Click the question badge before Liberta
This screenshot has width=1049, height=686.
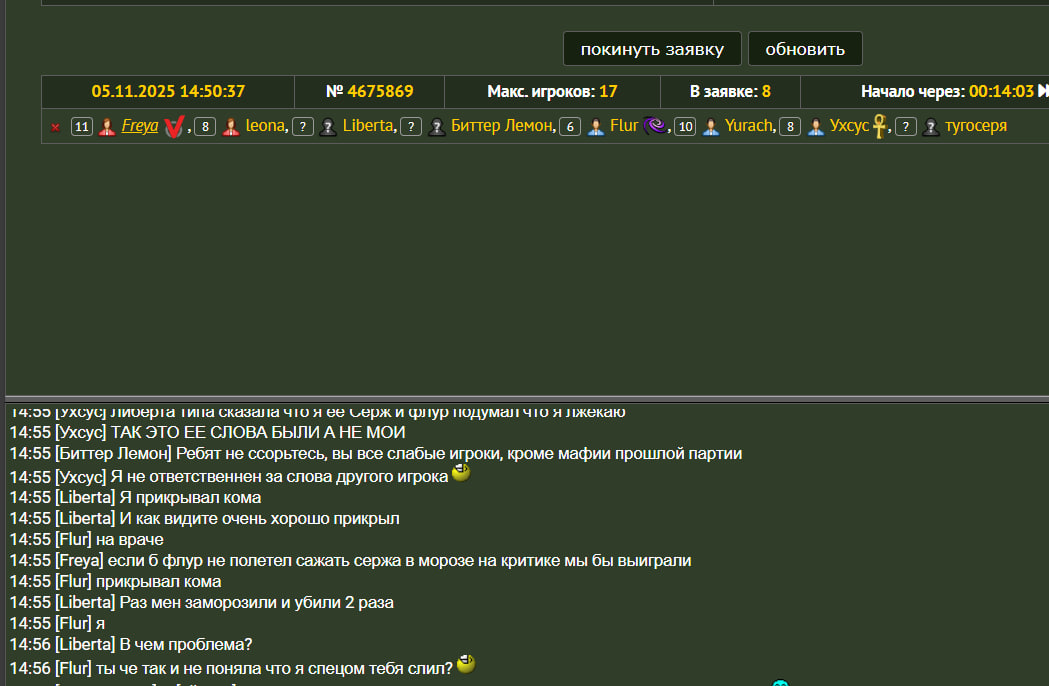[x=303, y=126]
